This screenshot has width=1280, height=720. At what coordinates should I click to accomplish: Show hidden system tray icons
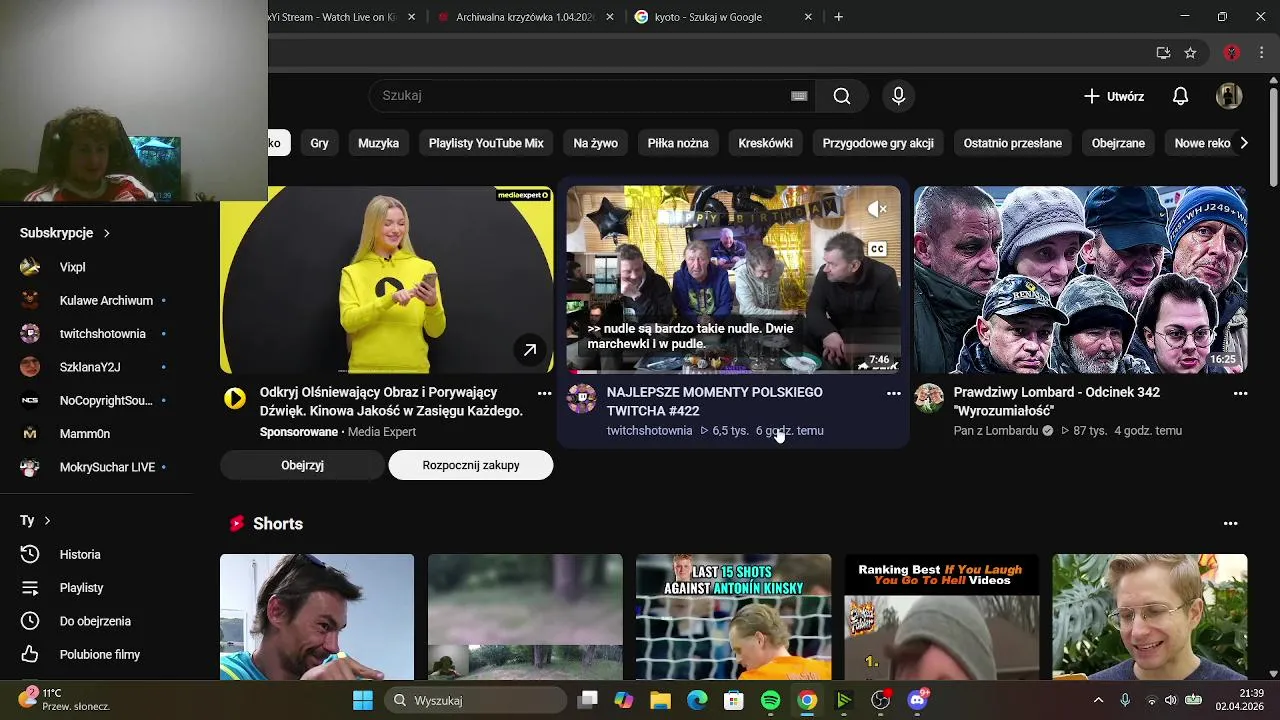pyautogui.click(x=1098, y=700)
